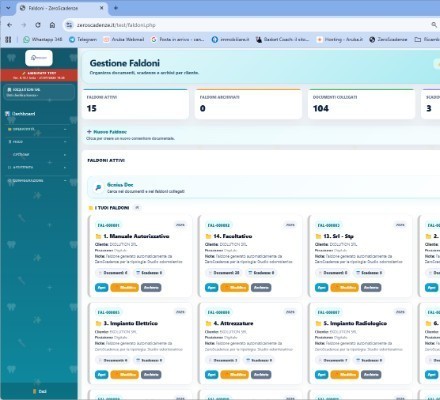Open the client selector box under the red banner

39,92
